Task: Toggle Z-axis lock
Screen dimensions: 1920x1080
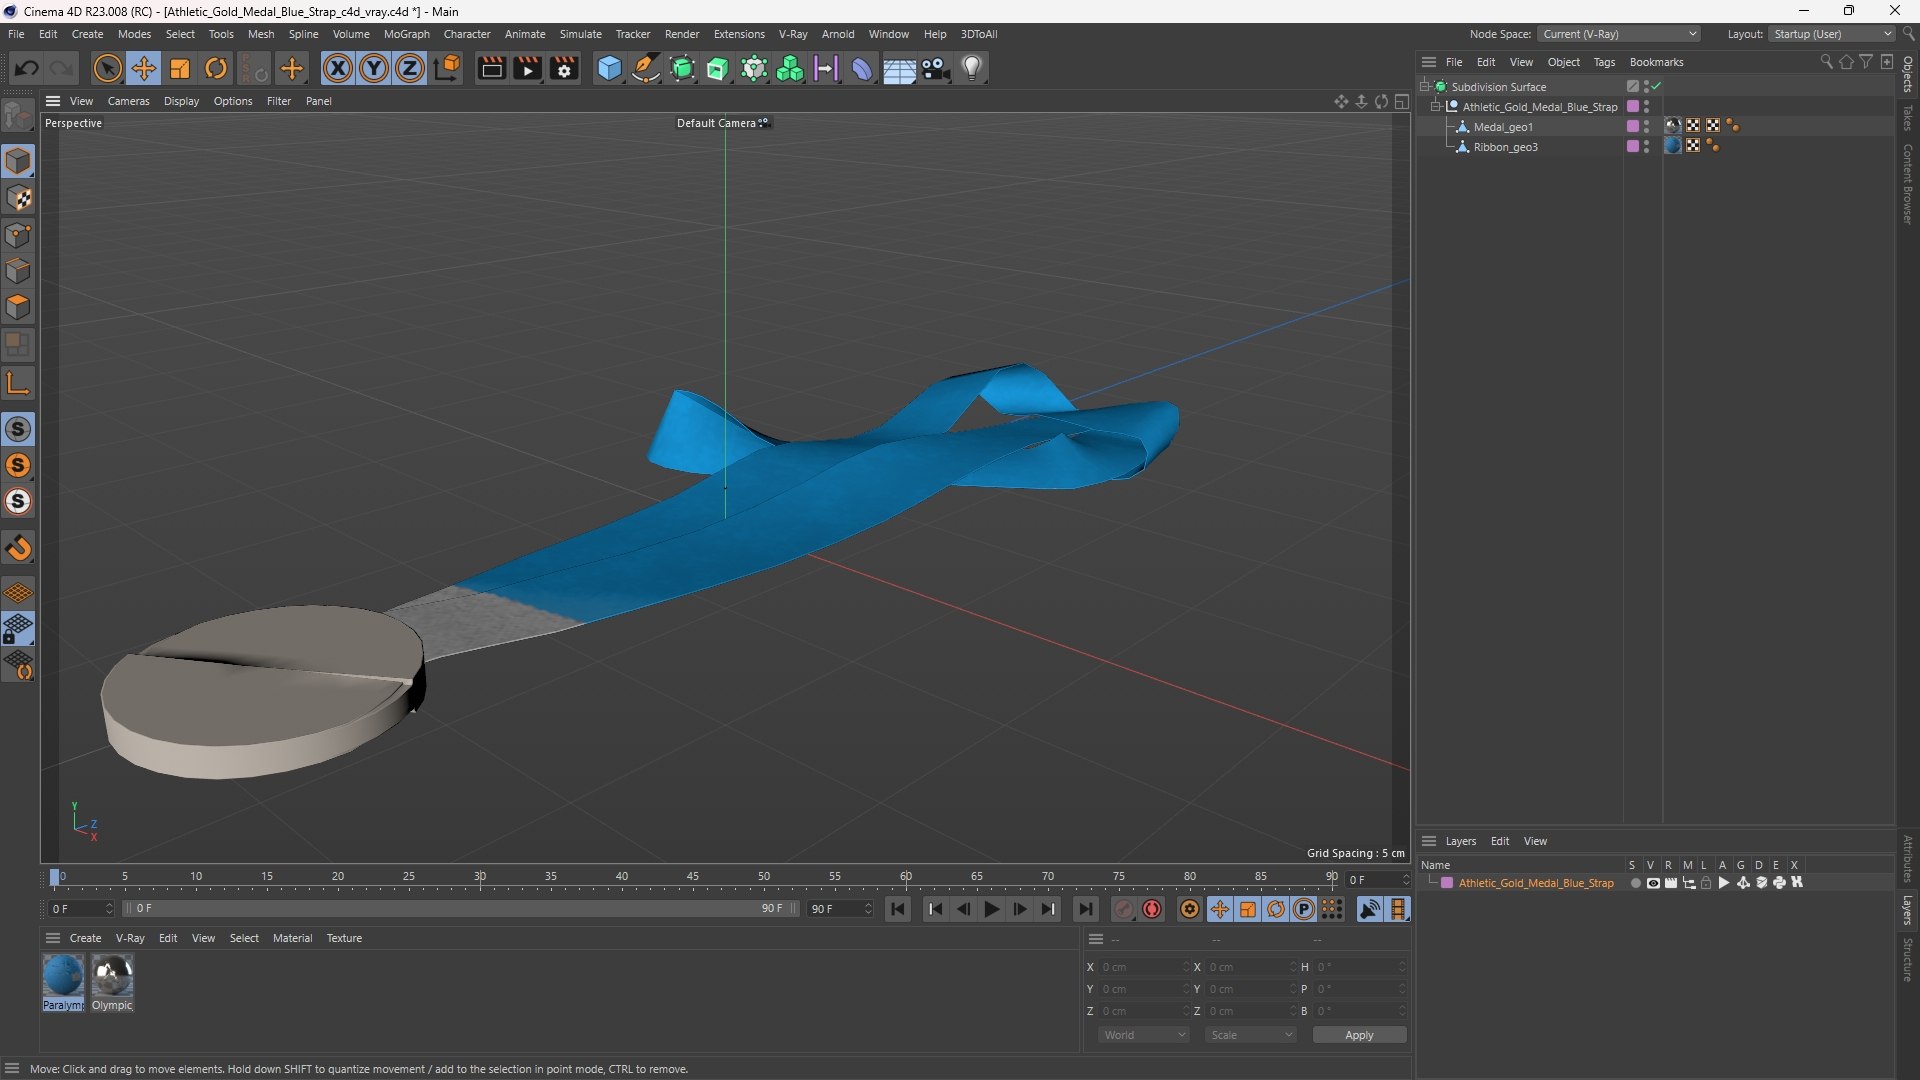Action: (x=410, y=68)
